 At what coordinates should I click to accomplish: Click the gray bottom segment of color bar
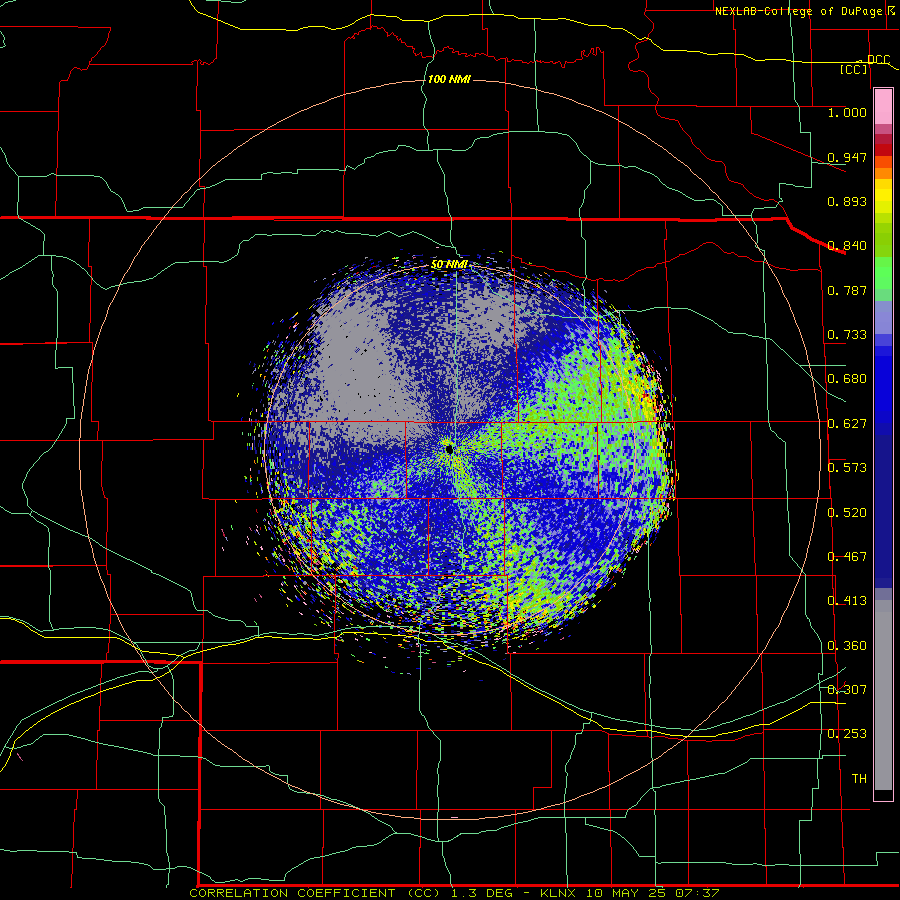click(883, 695)
